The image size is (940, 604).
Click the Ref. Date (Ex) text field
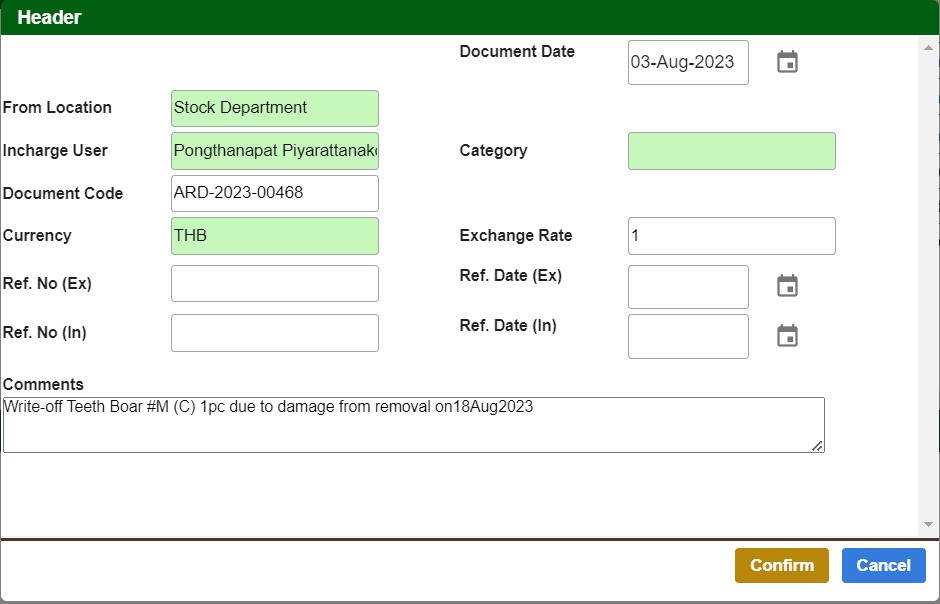[x=687, y=287]
